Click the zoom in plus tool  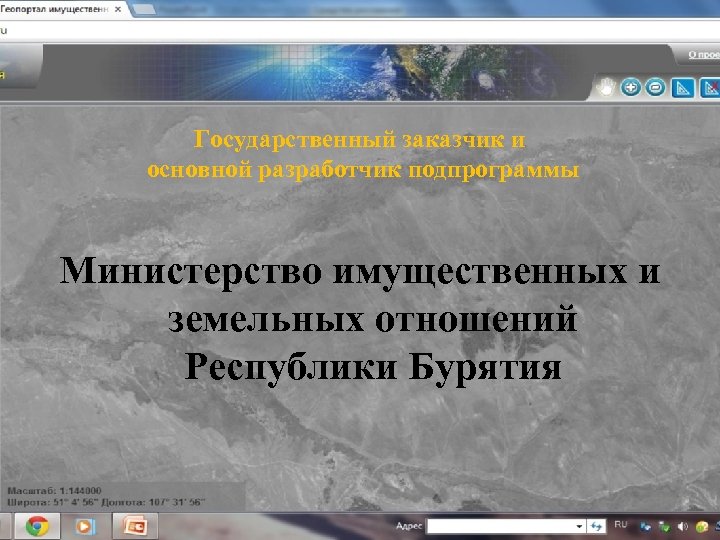tap(631, 87)
